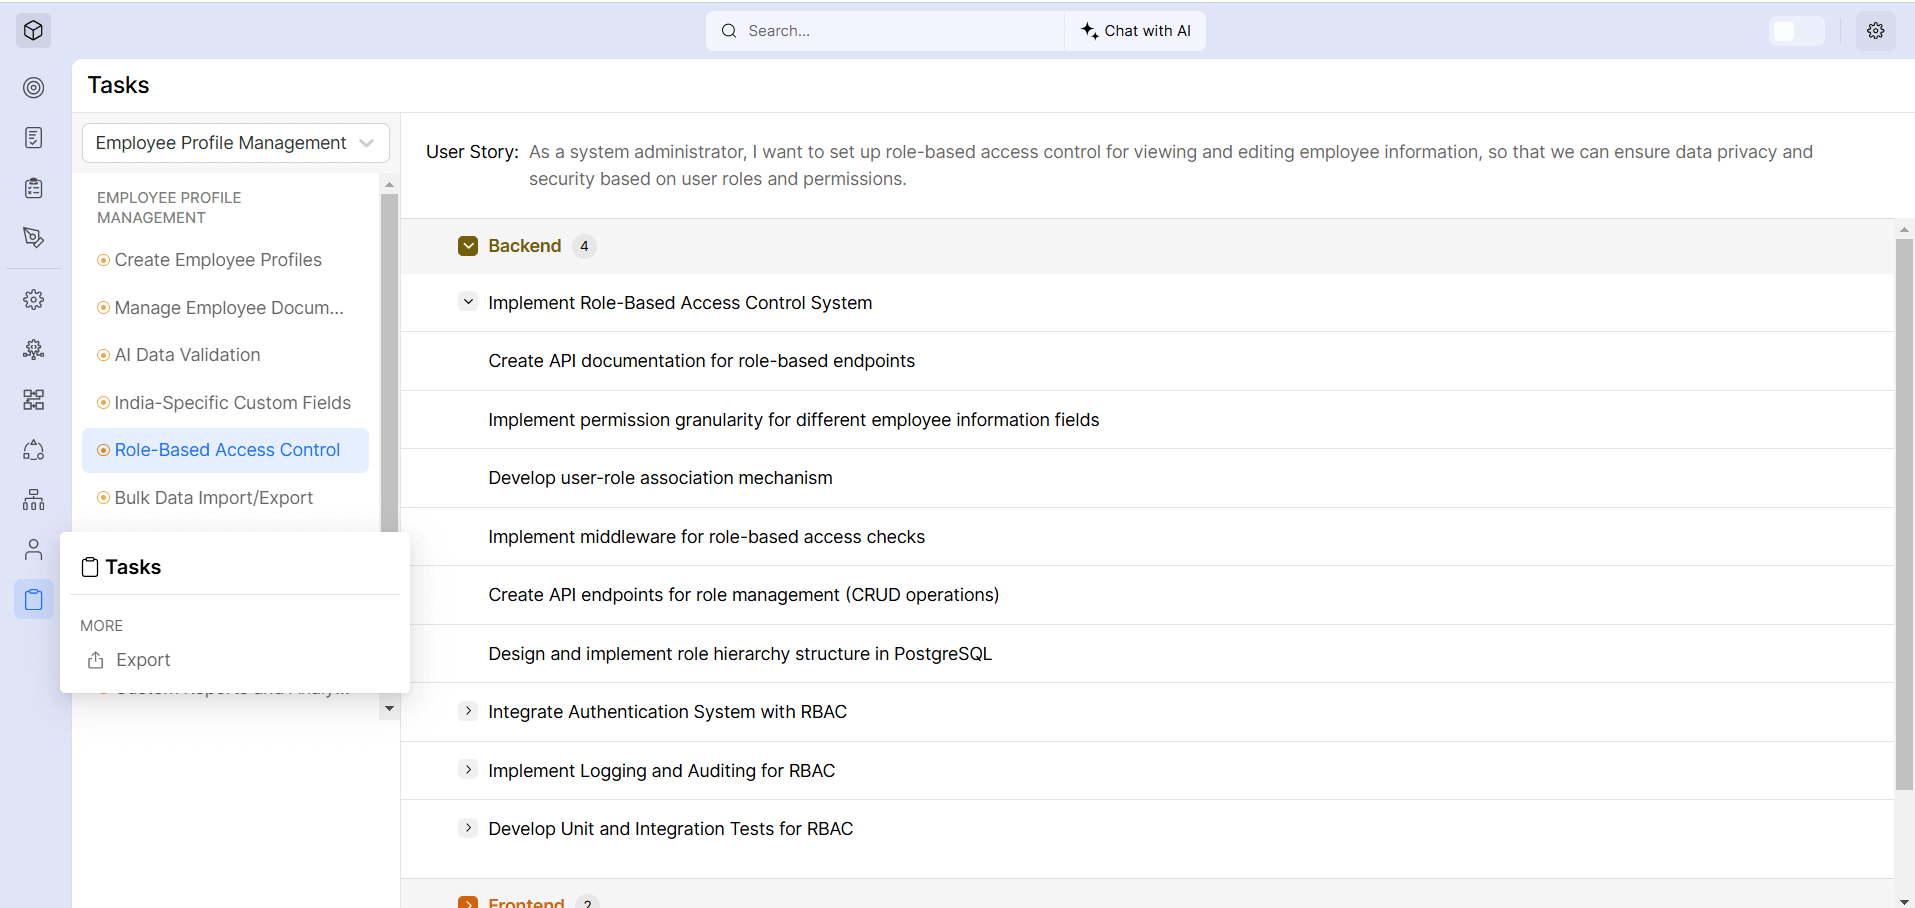Open the document list sidebar icon
Viewport: 1915px width, 908px height.
[x=33, y=138]
